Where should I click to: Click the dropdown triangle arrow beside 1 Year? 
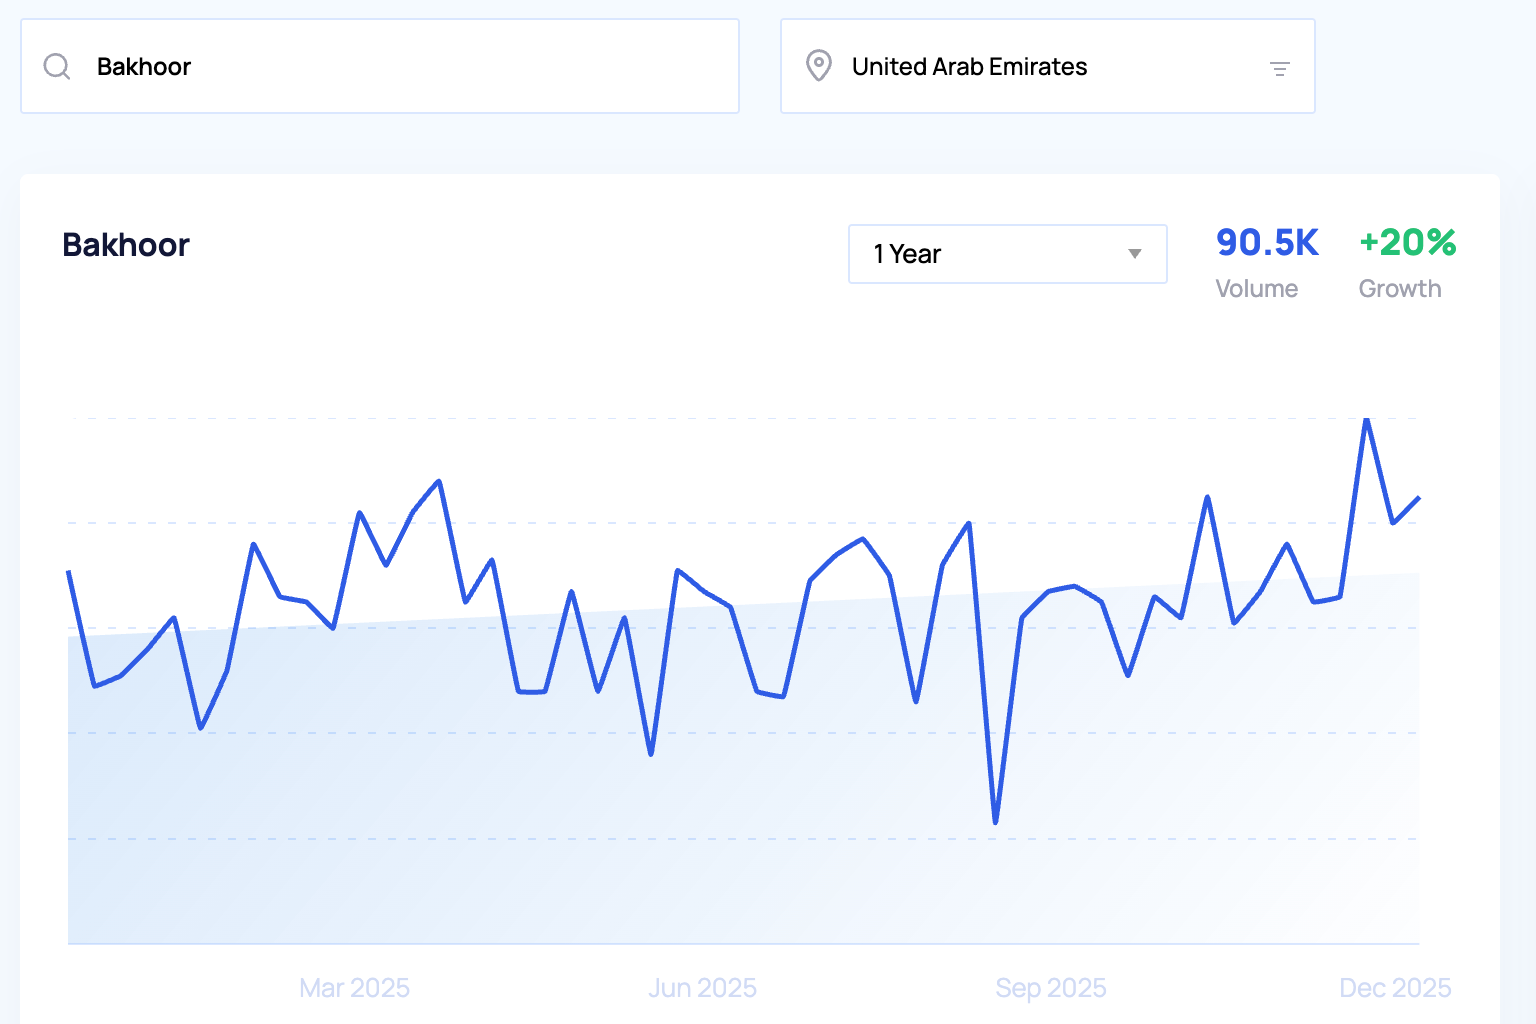point(1134,254)
